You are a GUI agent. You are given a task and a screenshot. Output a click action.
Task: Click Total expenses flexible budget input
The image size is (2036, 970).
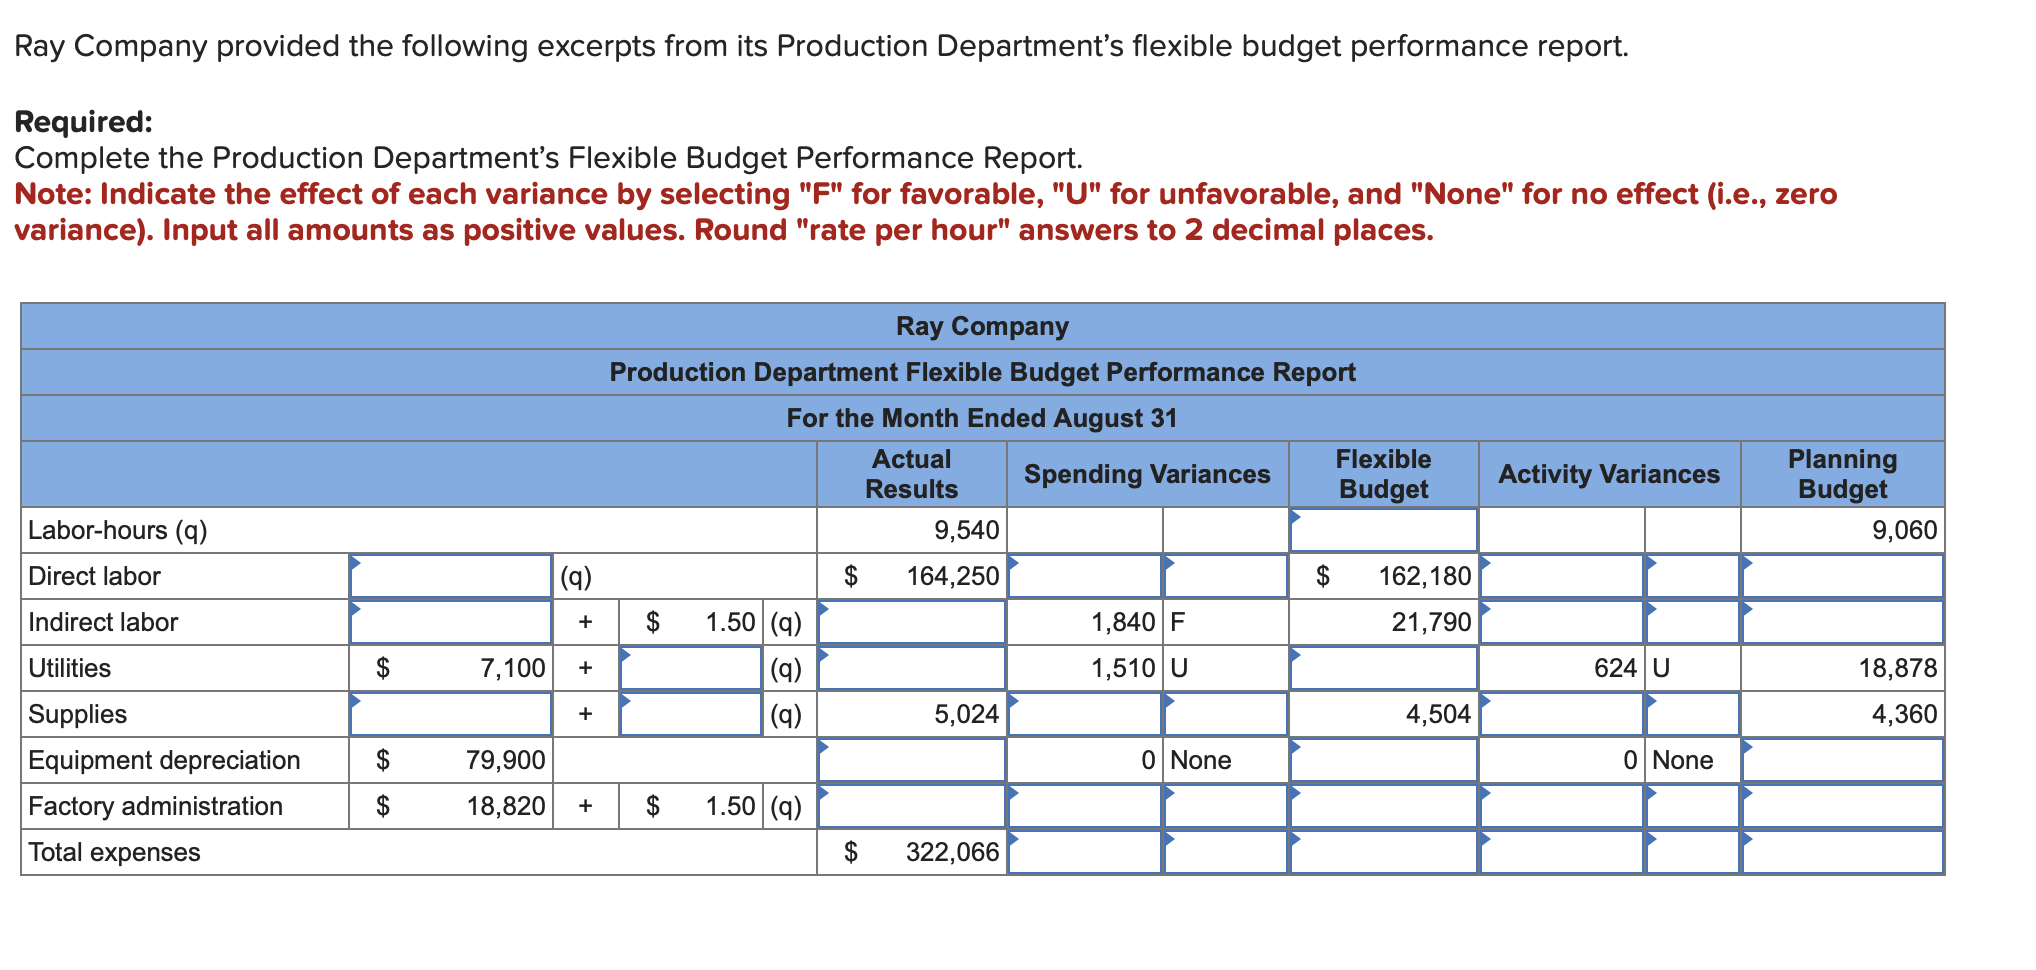pos(1383,852)
